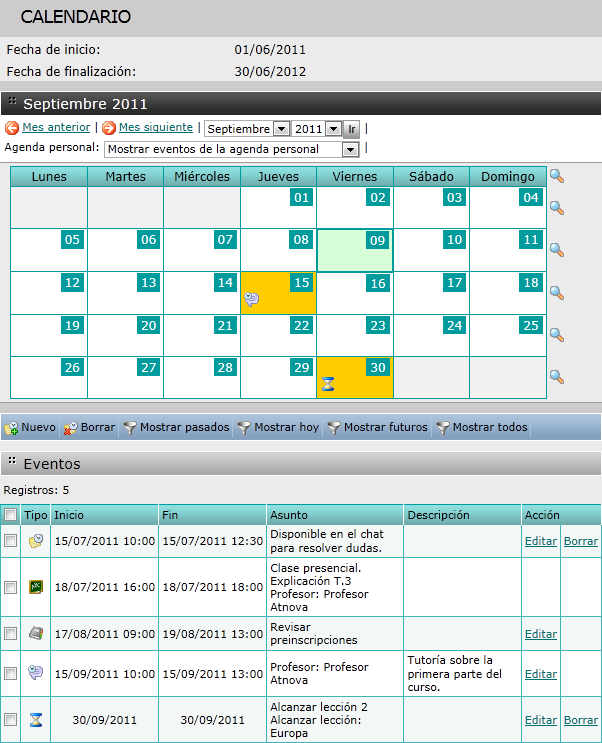Select day 26 in the calendar
Screen dimensions: 602x743
tap(72, 367)
